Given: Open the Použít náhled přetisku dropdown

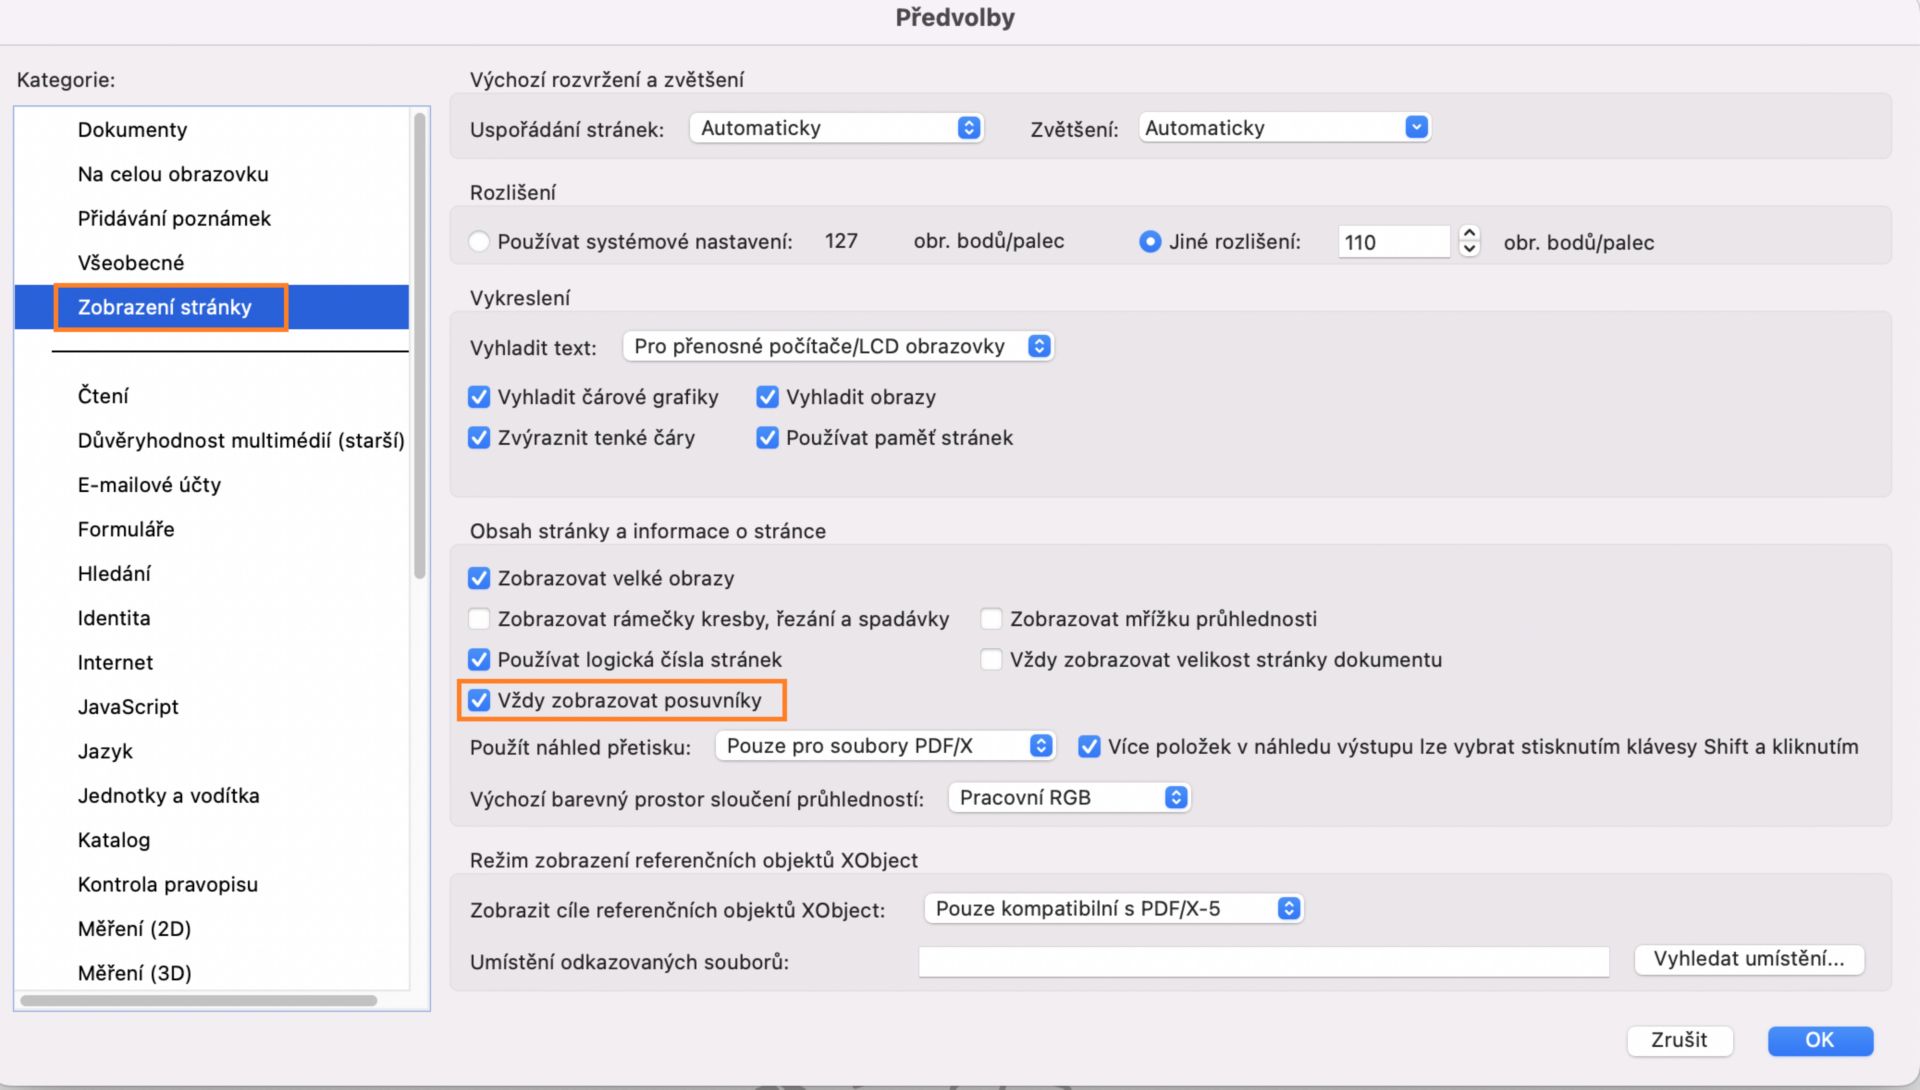Looking at the screenshot, I should 885,746.
